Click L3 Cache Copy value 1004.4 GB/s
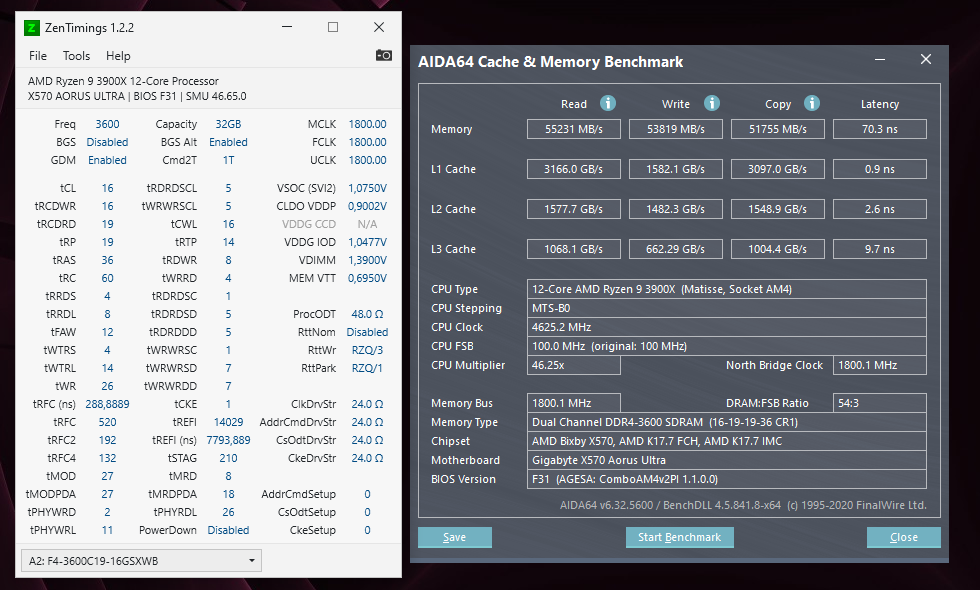The width and height of the screenshot is (980, 590). pyautogui.click(x=778, y=249)
